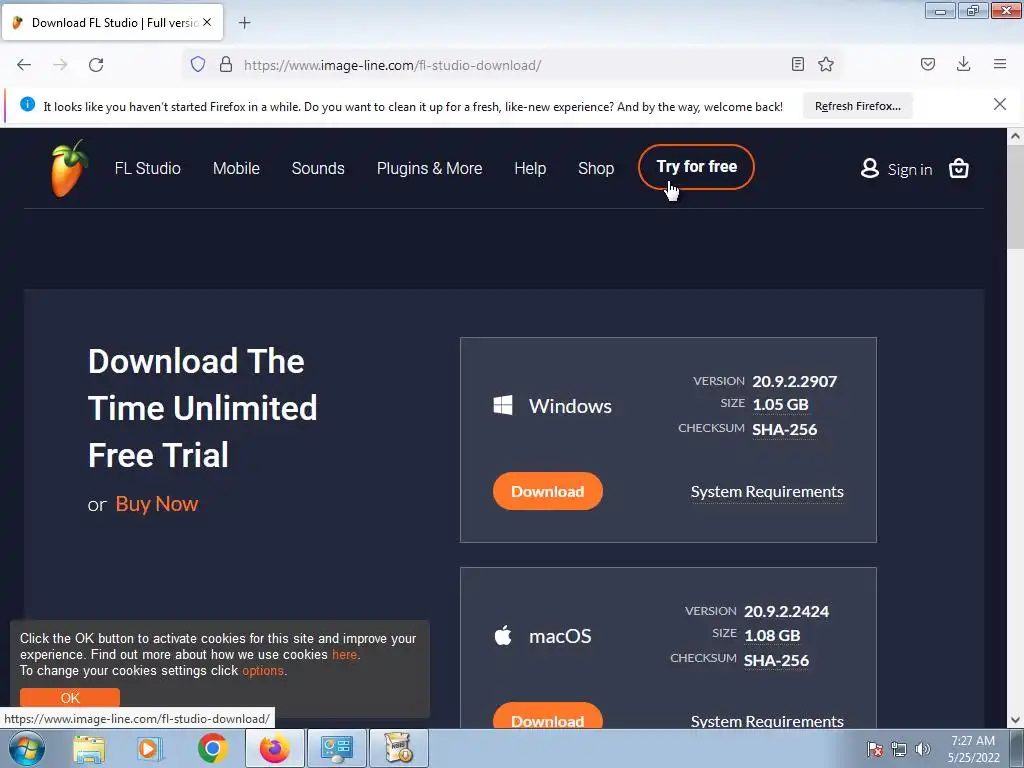The height and width of the screenshot is (768, 1024).
Task: Dismiss the Refresh Firefox notification bar
Action: pos(1000,104)
